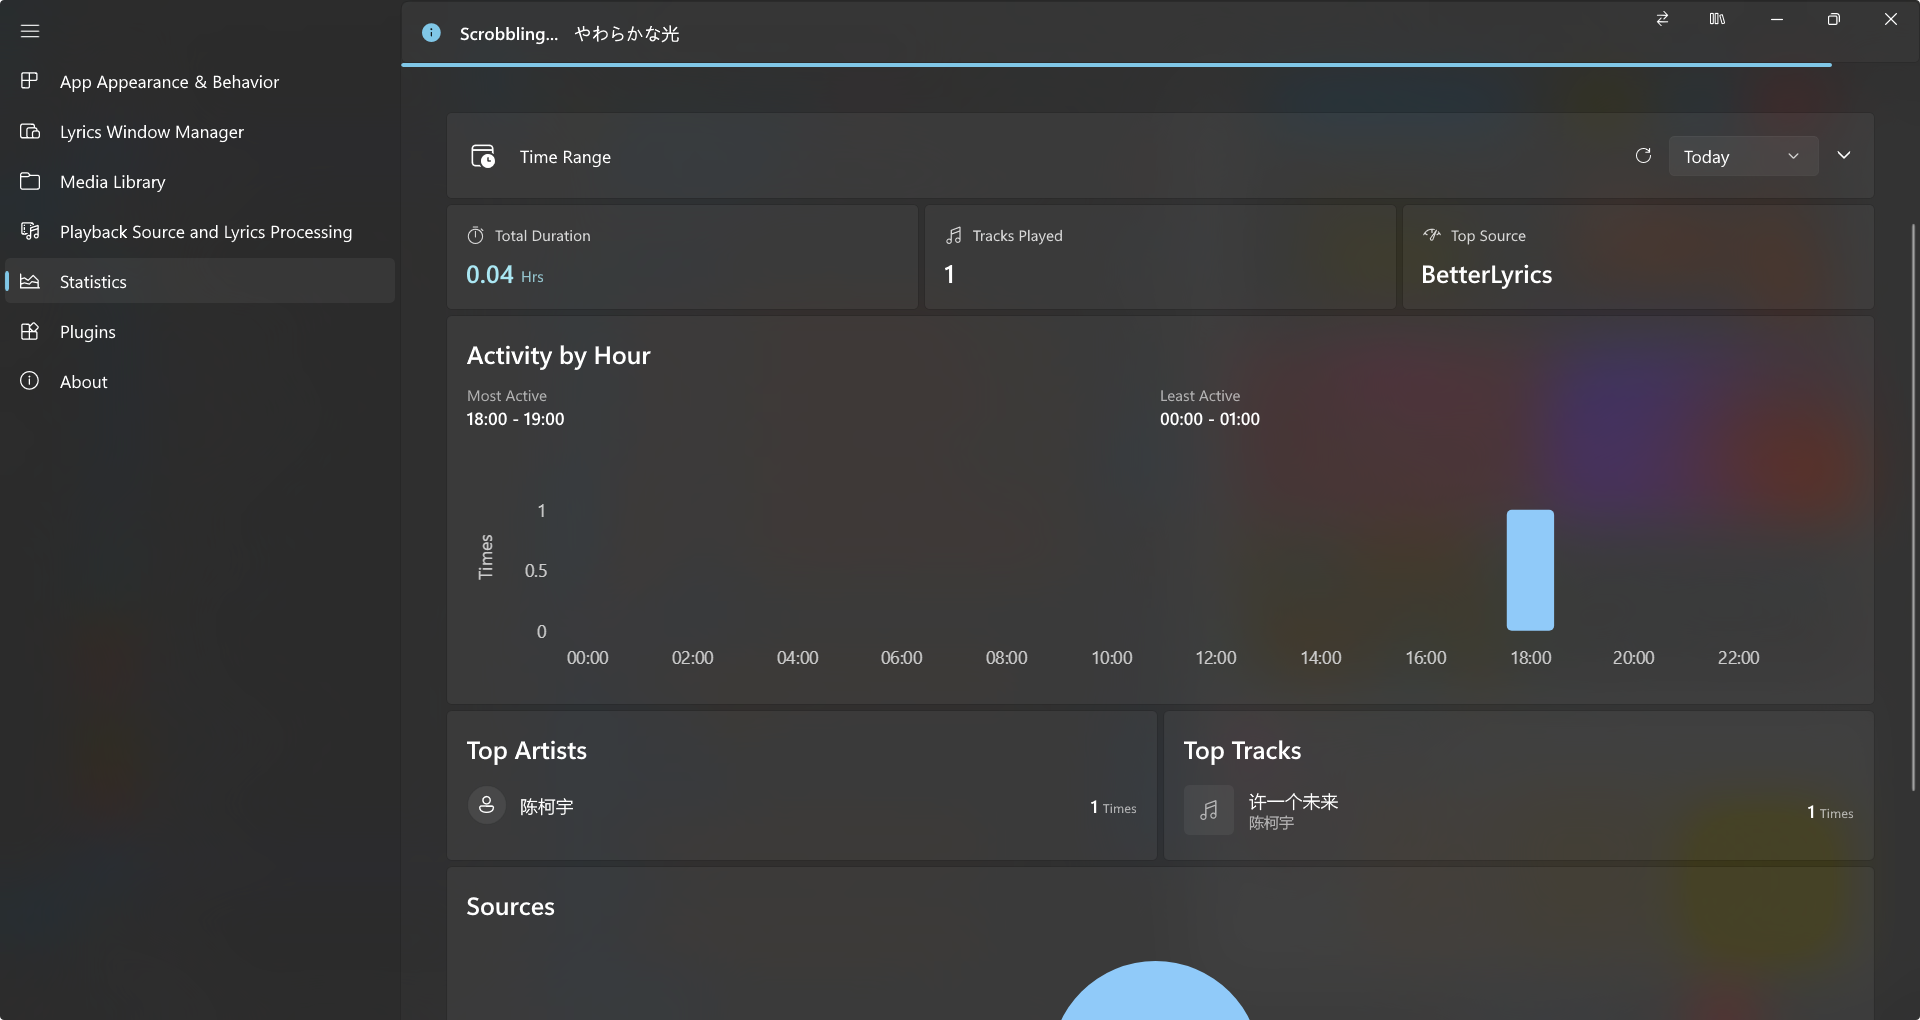Go to Lyrics Window Manager
Image resolution: width=1920 pixels, height=1020 pixels.
[x=151, y=132]
